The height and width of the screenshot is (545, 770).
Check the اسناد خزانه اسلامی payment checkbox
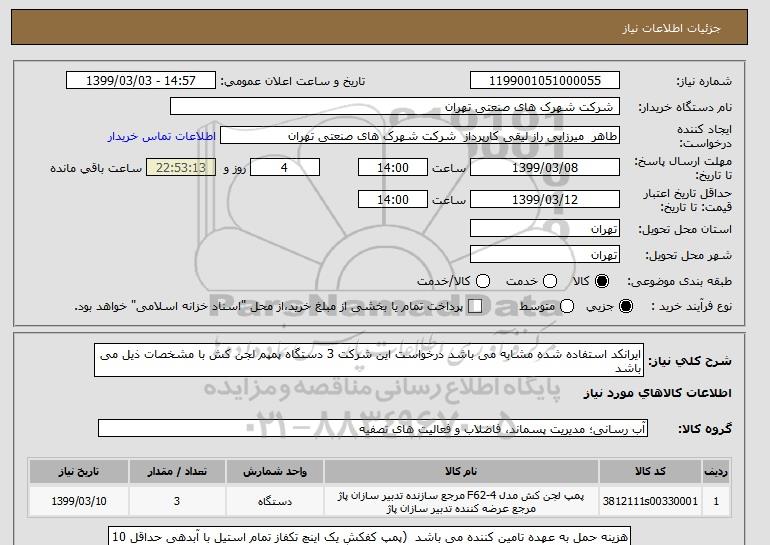tap(475, 306)
